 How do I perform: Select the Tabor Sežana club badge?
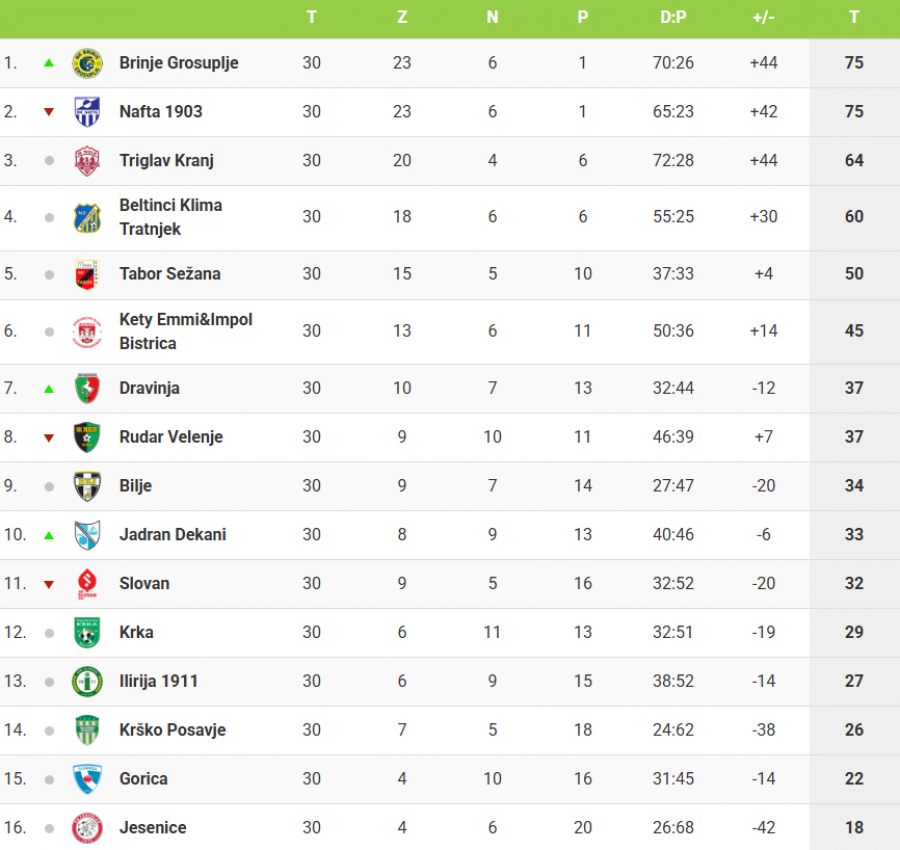(x=87, y=274)
